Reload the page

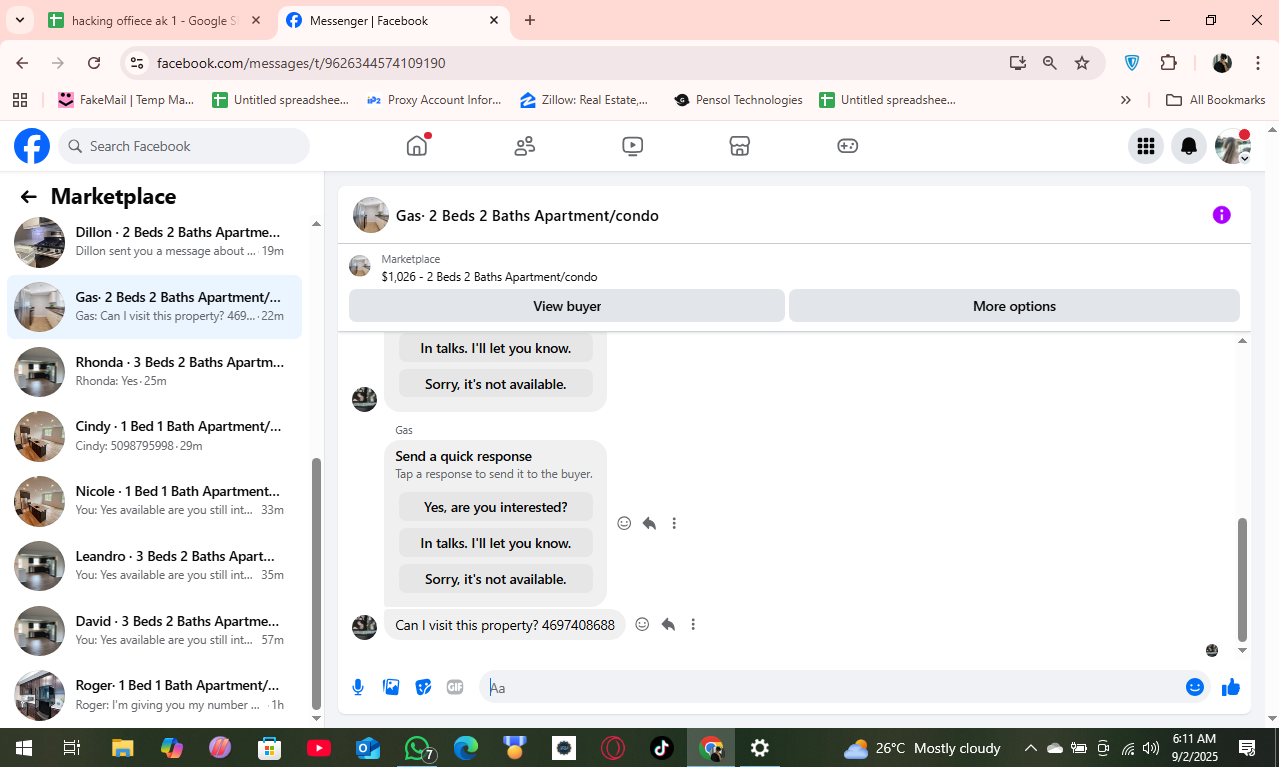click(94, 63)
